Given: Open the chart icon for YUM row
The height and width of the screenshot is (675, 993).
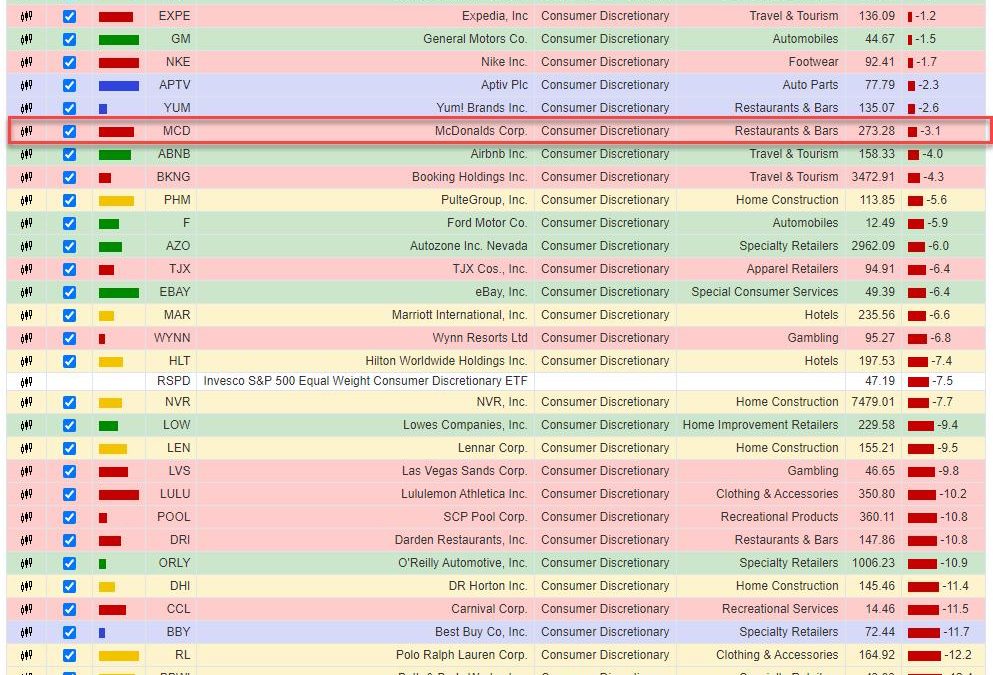Looking at the screenshot, I should (26, 108).
